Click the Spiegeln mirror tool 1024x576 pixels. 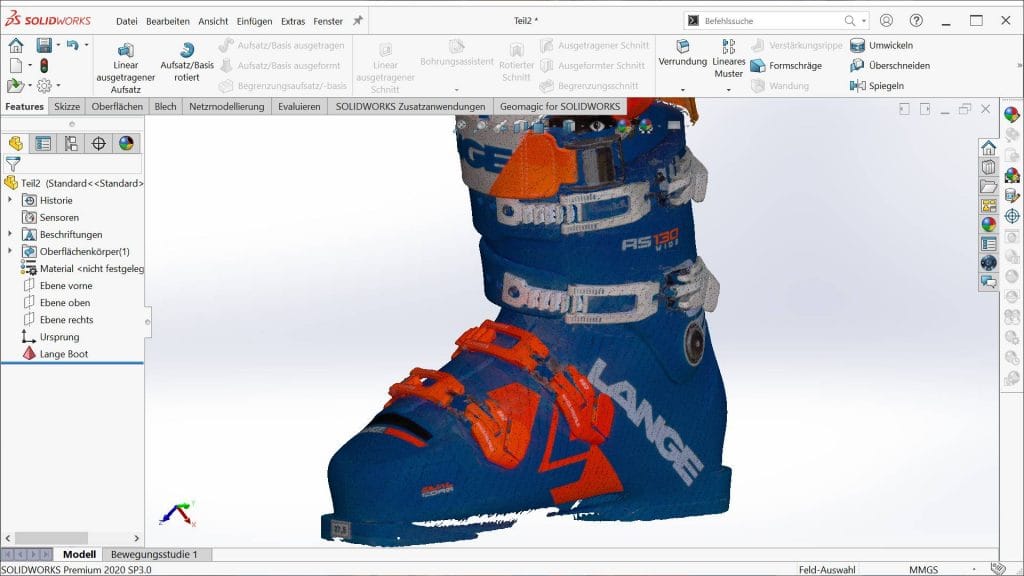tap(877, 86)
